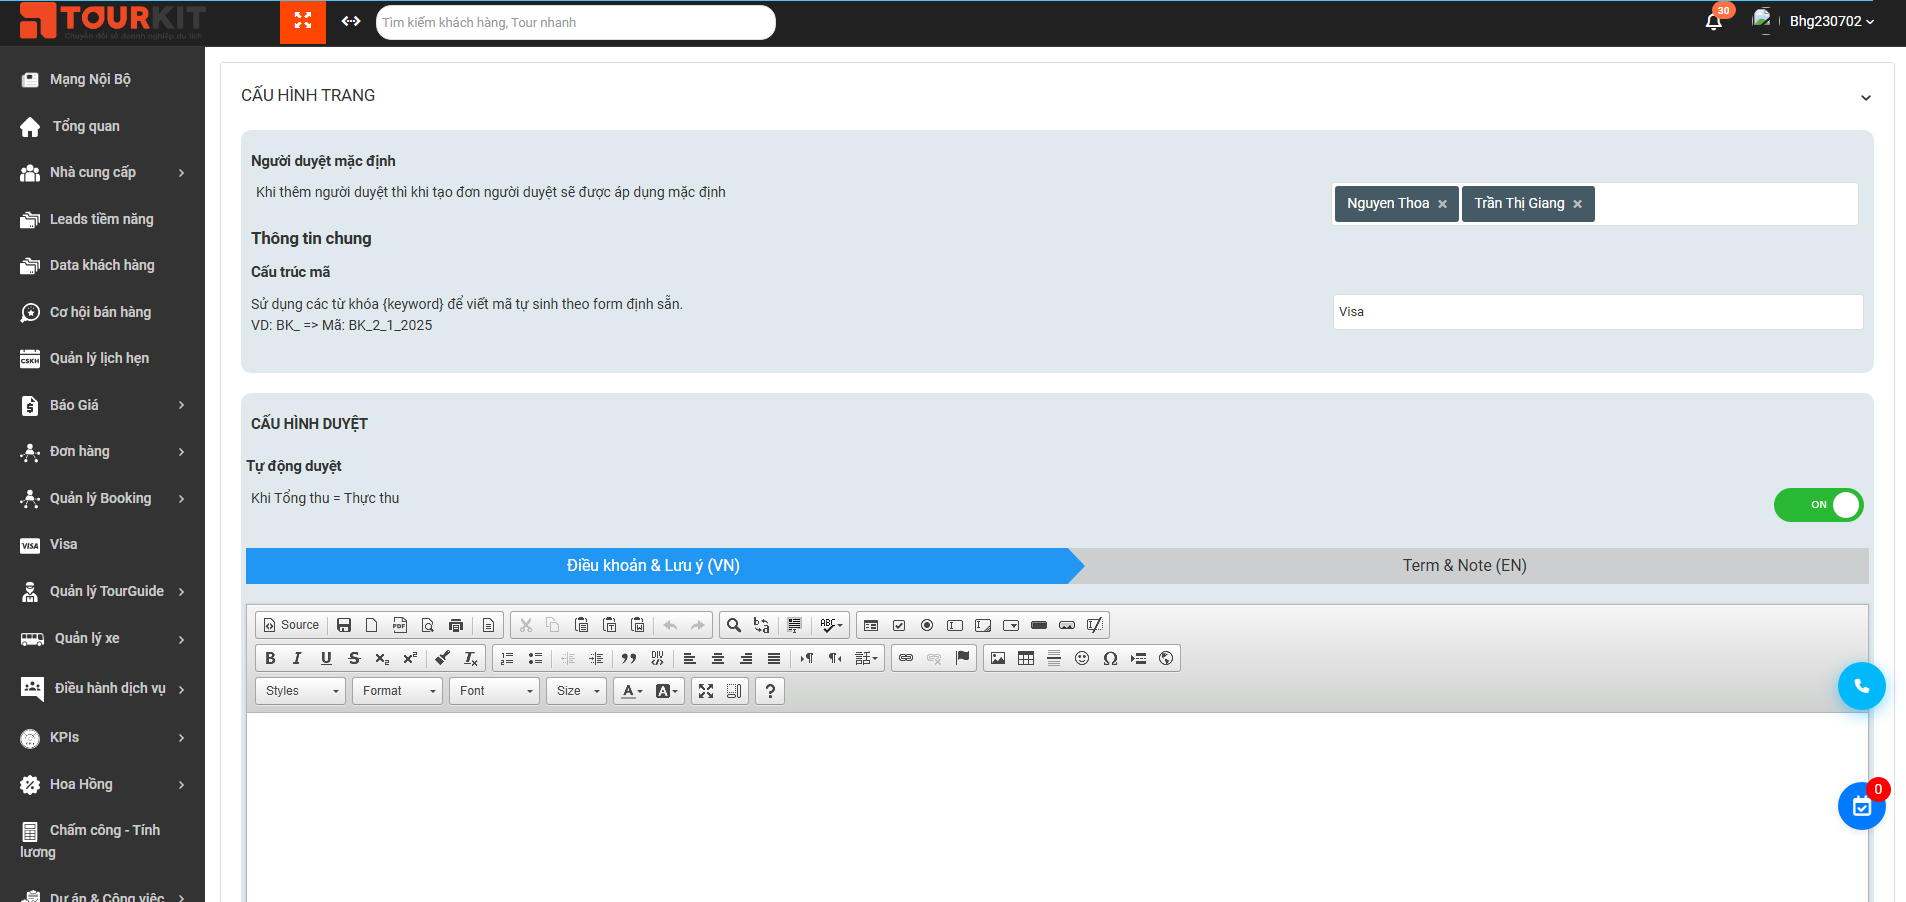Insert a numbered list

(x=507, y=658)
